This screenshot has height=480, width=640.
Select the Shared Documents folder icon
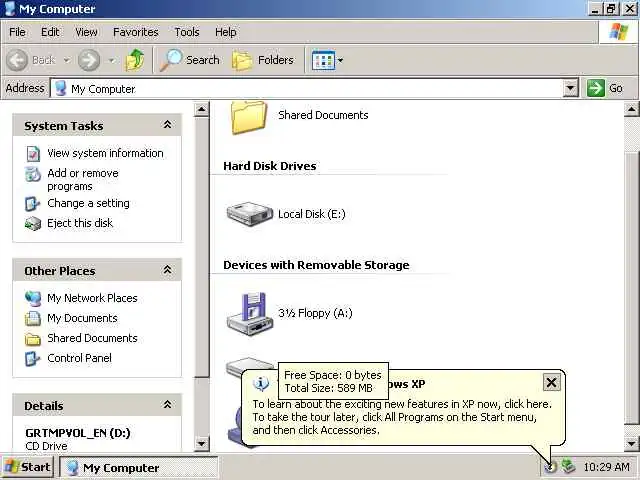coord(249,117)
